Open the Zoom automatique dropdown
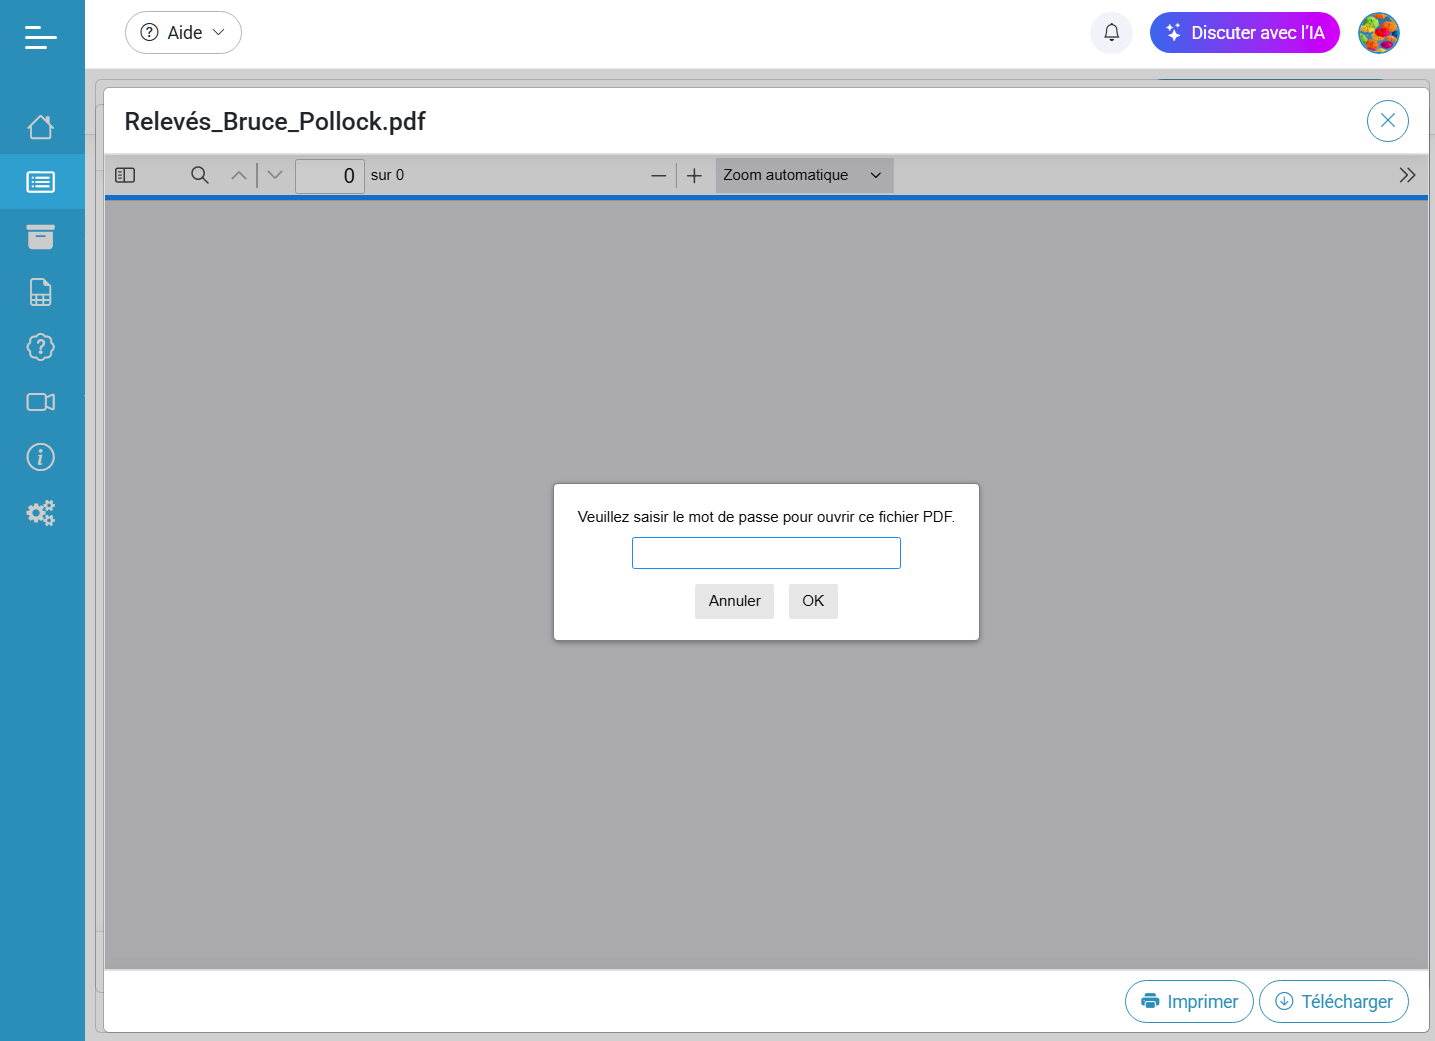The image size is (1435, 1041). (x=803, y=175)
